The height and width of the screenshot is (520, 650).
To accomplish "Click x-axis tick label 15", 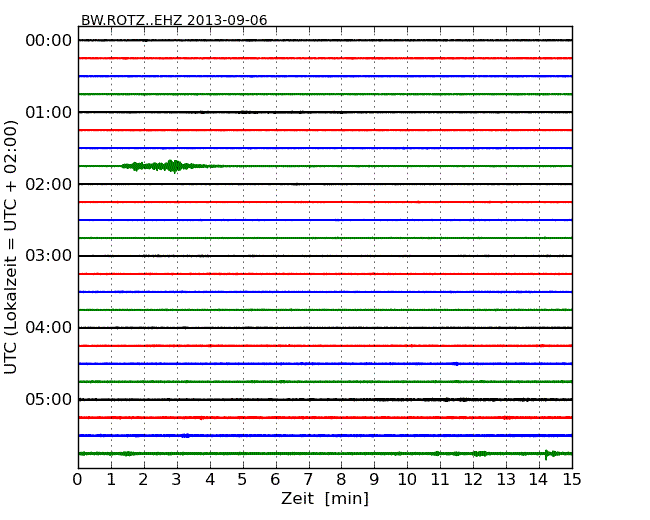I will click(x=572, y=480).
